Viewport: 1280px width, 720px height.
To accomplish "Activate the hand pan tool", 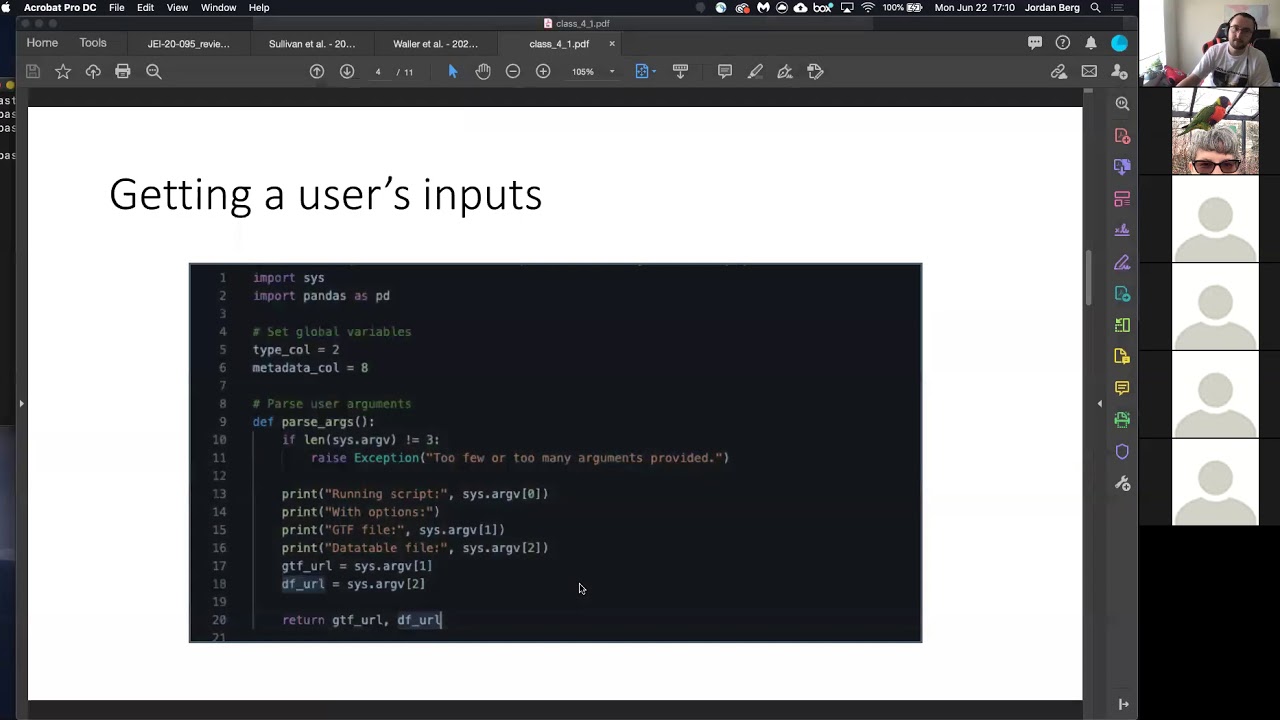I will 483,71.
